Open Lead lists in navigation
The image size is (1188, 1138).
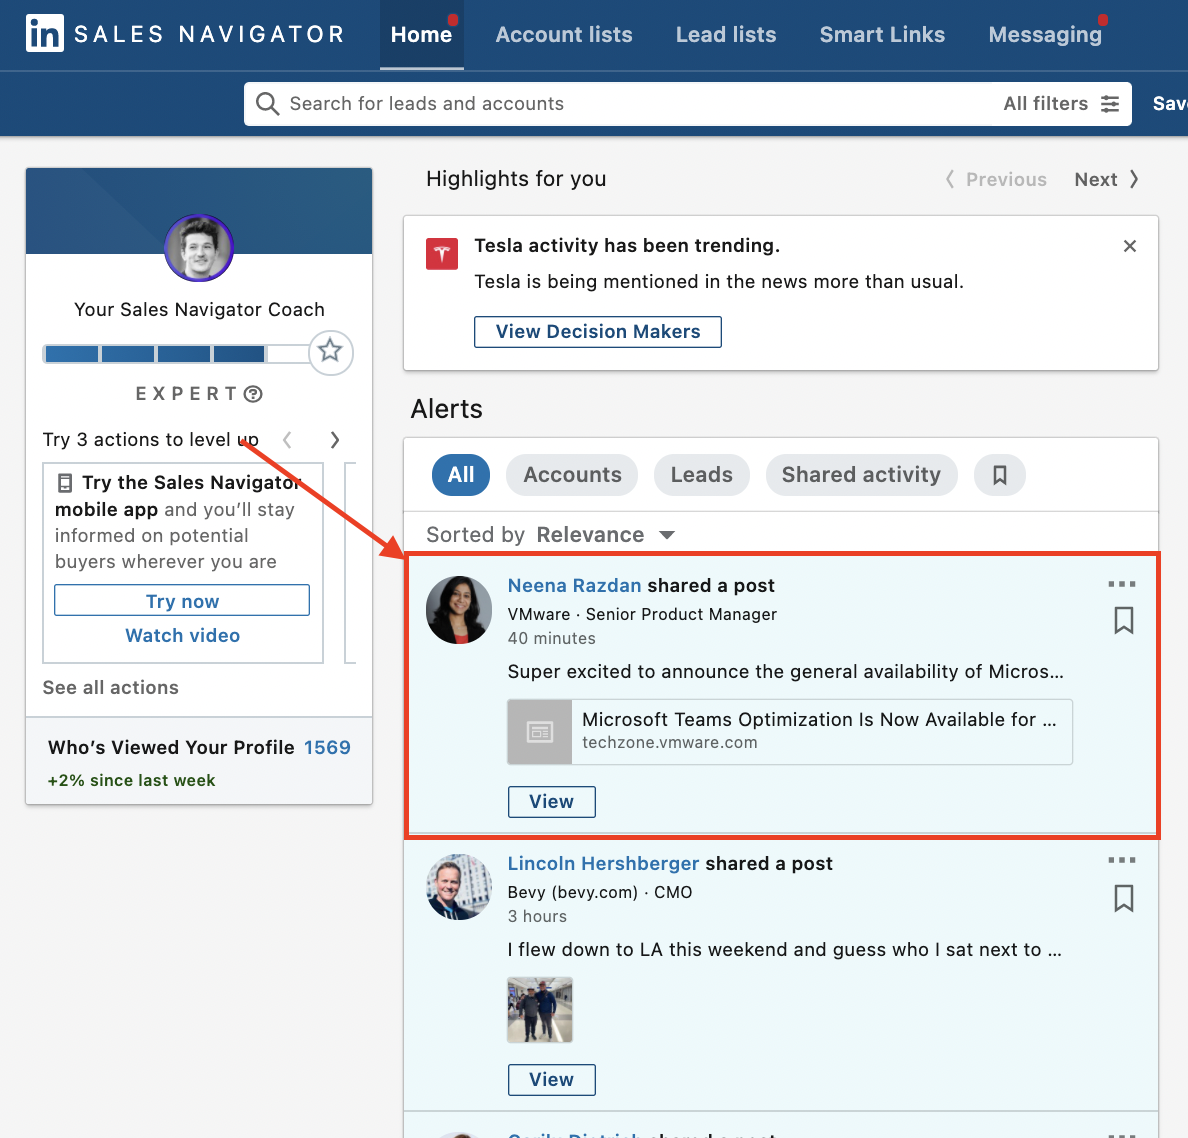pos(726,35)
